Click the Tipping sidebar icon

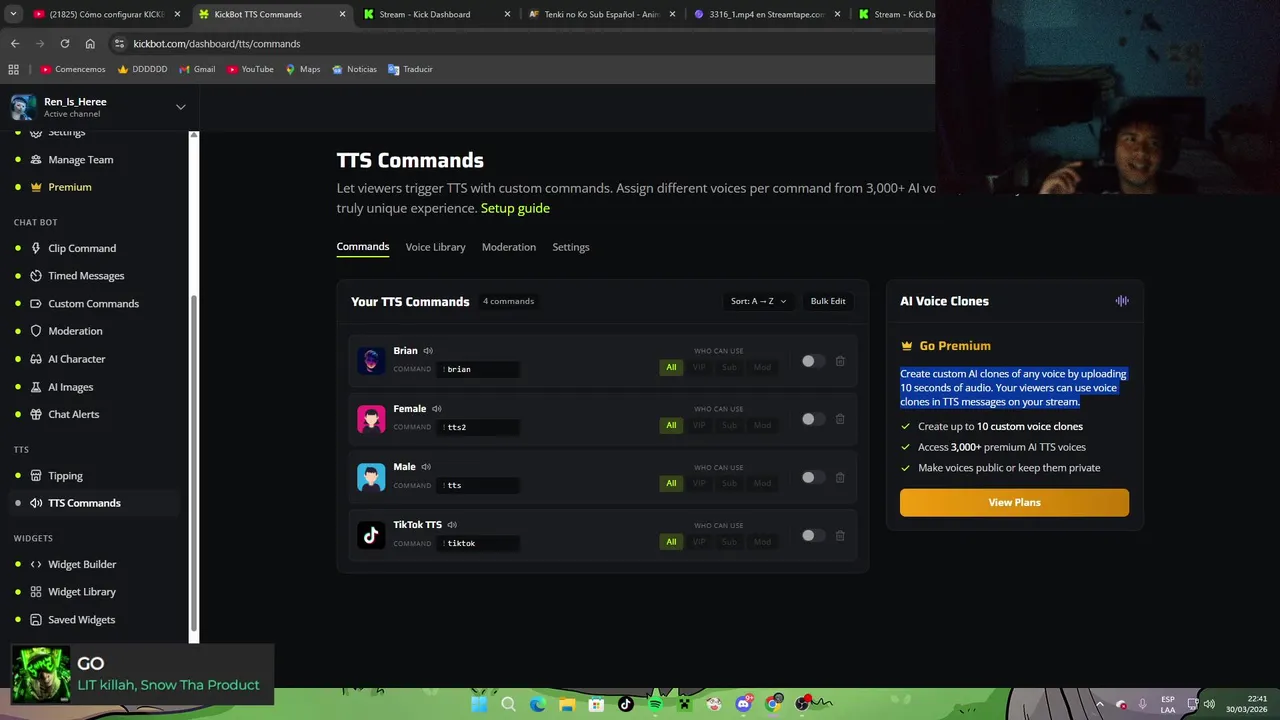point(36,476)
